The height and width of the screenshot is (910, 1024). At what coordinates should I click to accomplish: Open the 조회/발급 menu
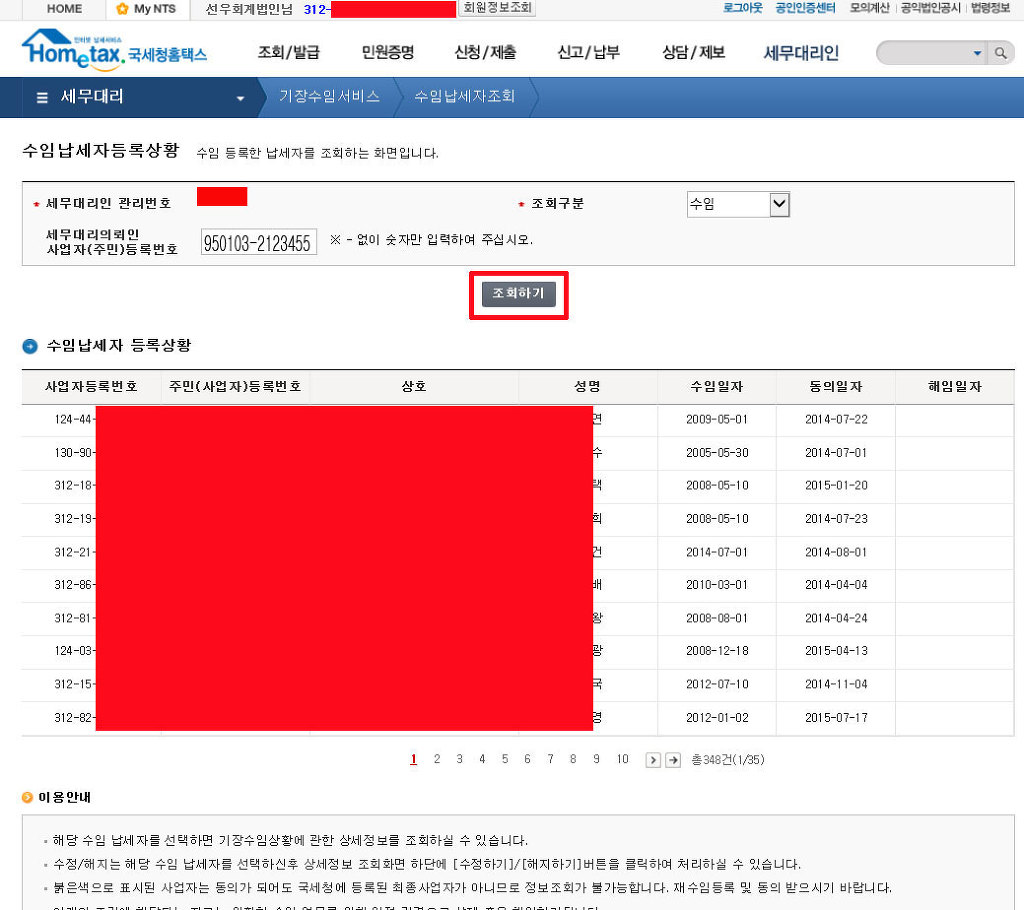[289, 52]
